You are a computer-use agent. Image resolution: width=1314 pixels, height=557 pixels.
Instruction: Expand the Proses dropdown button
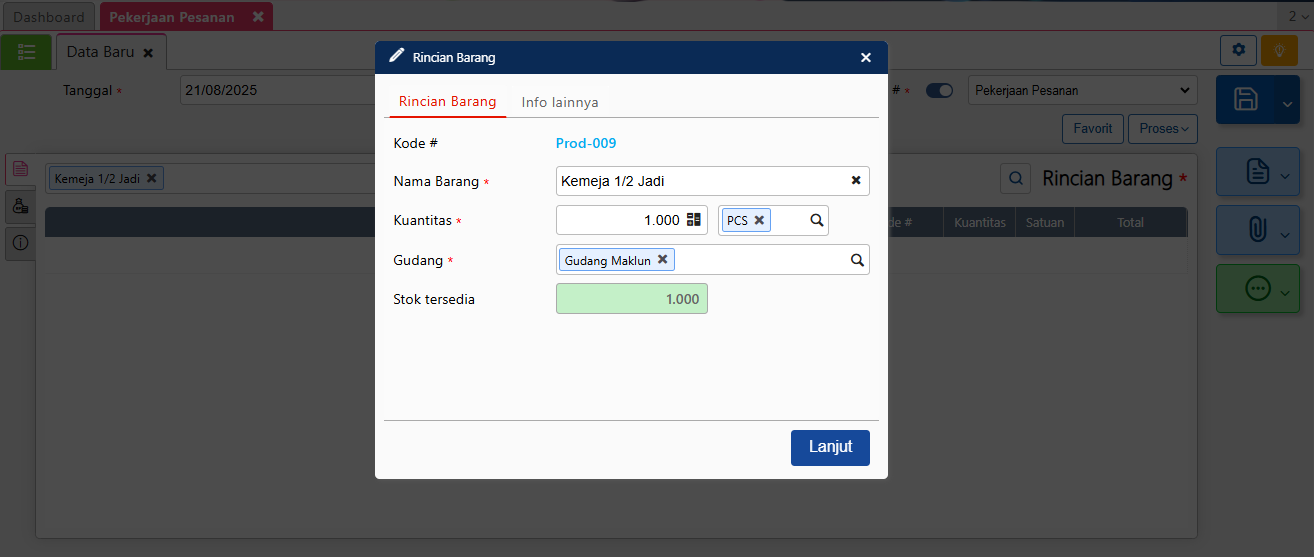(x=1163, y=129)
